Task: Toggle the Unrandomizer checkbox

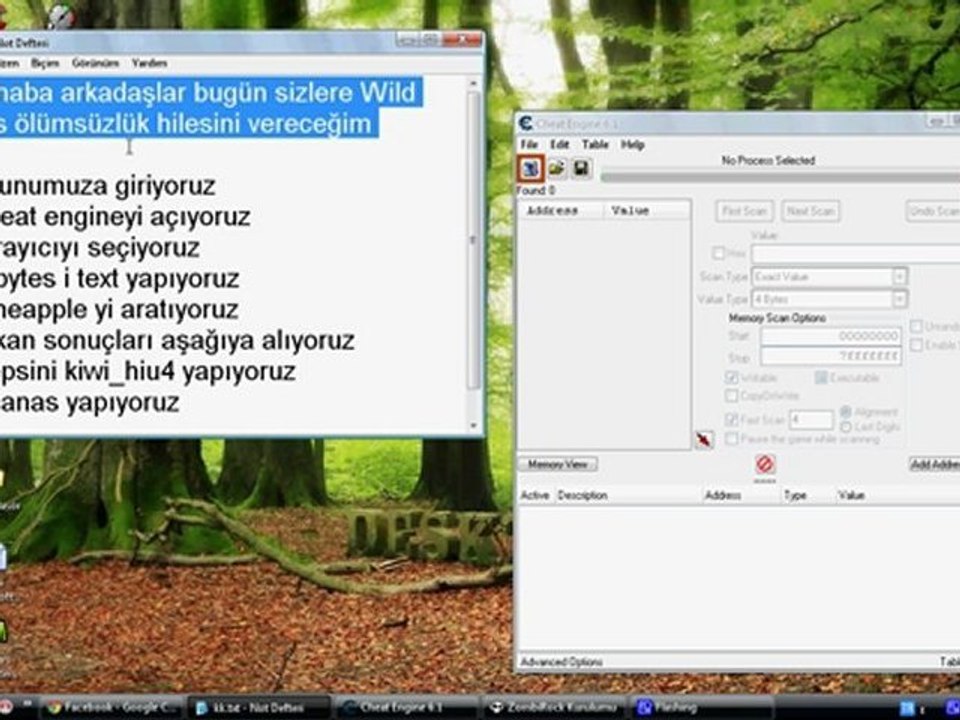Action: 916,326
